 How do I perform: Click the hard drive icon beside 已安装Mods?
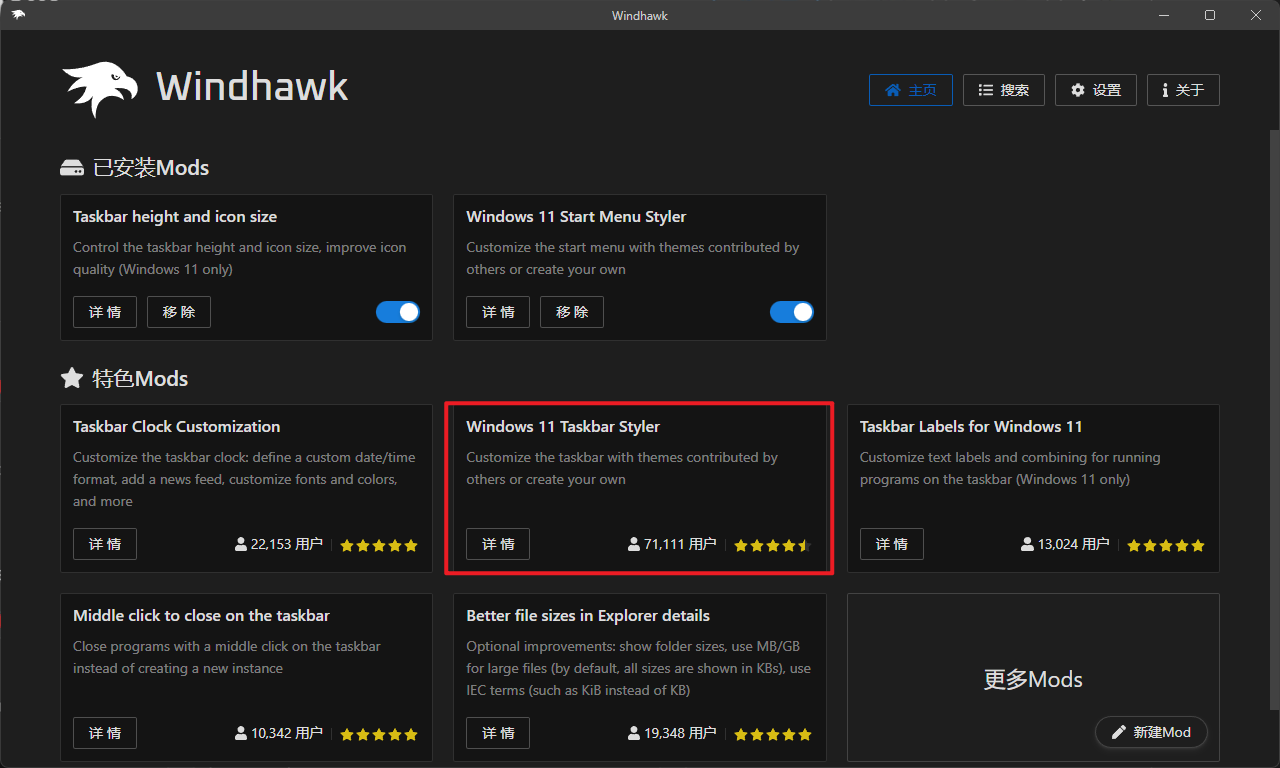click(x=72, y=168)
